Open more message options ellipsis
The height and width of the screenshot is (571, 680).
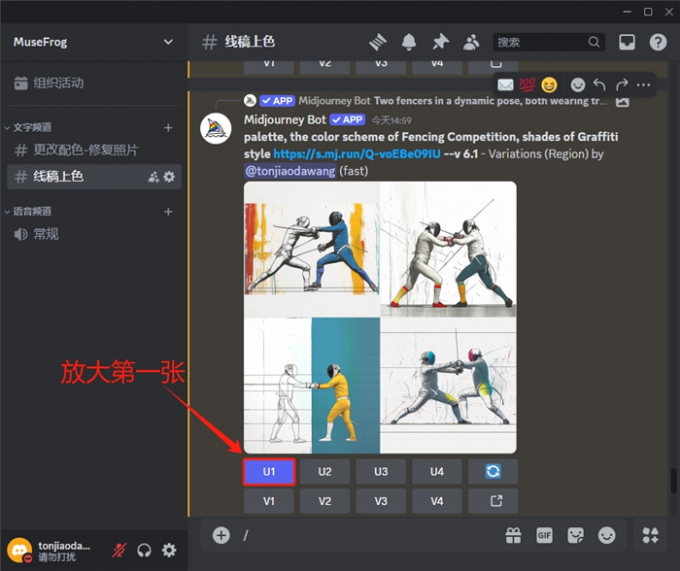point(643,85)
